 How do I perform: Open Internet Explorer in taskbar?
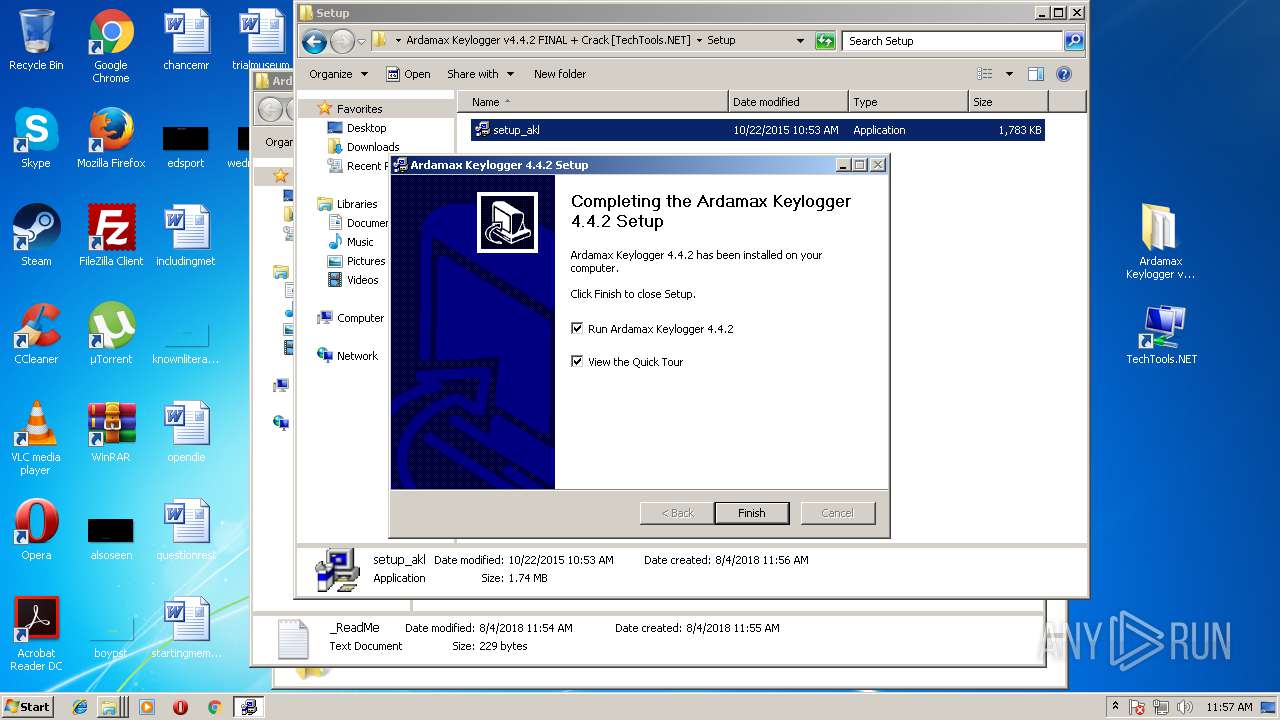(x=80, y=707)
